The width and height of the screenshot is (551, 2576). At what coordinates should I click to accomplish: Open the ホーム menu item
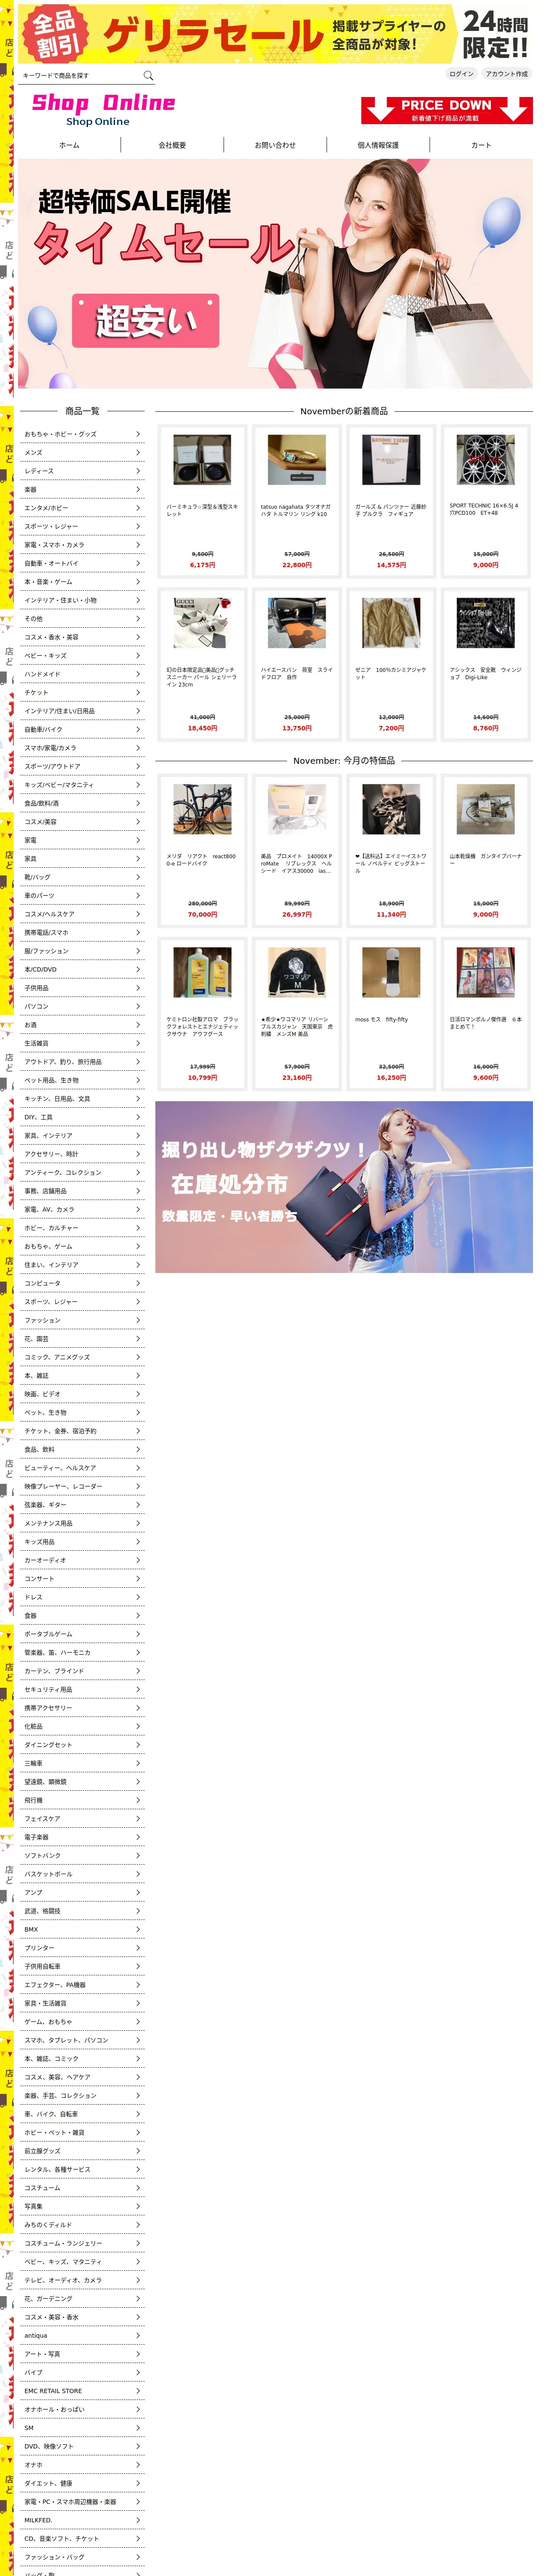[69, 145]
